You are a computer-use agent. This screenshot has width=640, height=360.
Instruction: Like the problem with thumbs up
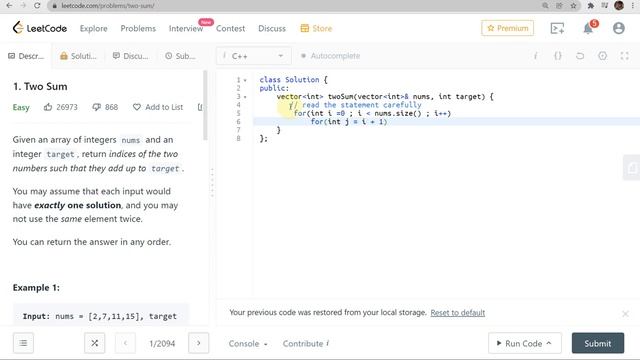48,107
